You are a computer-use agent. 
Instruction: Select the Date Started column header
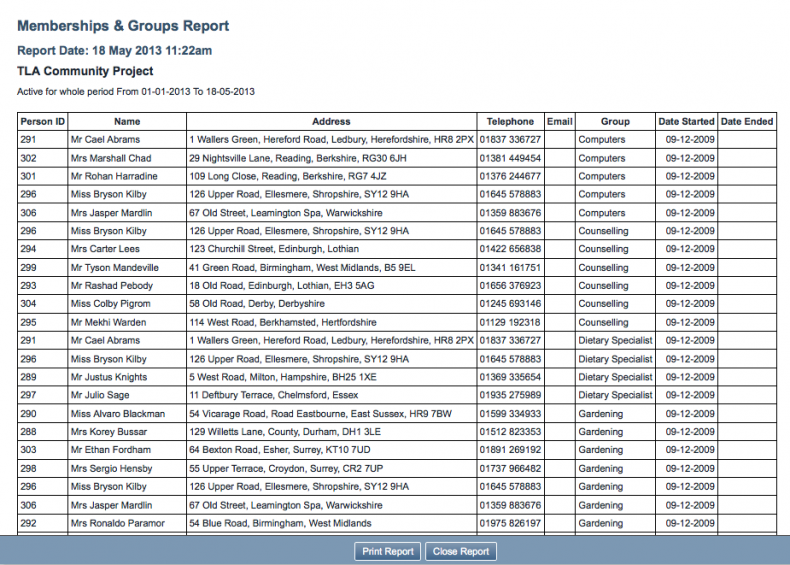[x=686, y=121]
